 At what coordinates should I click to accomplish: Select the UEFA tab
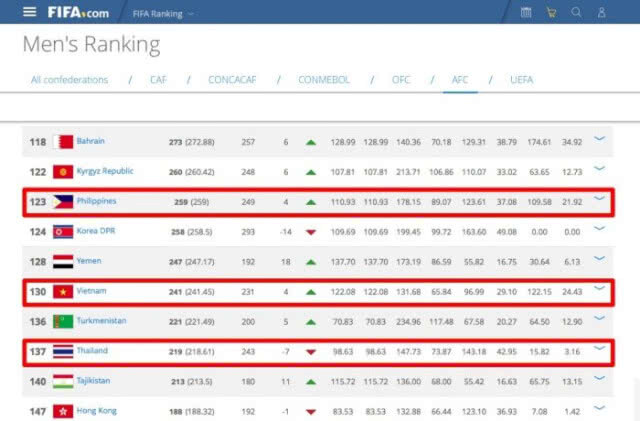pos(522,80)
